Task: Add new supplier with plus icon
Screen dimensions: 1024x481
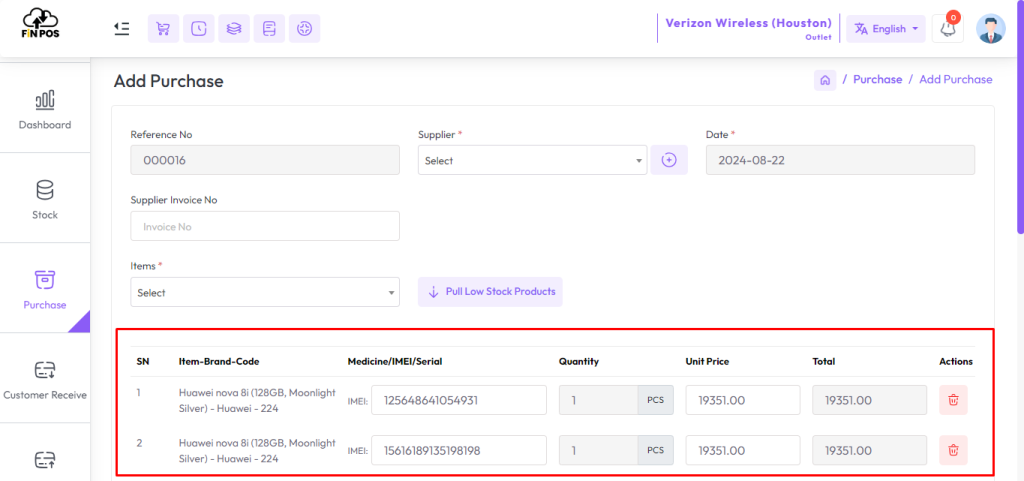Action: pos(669,160)
